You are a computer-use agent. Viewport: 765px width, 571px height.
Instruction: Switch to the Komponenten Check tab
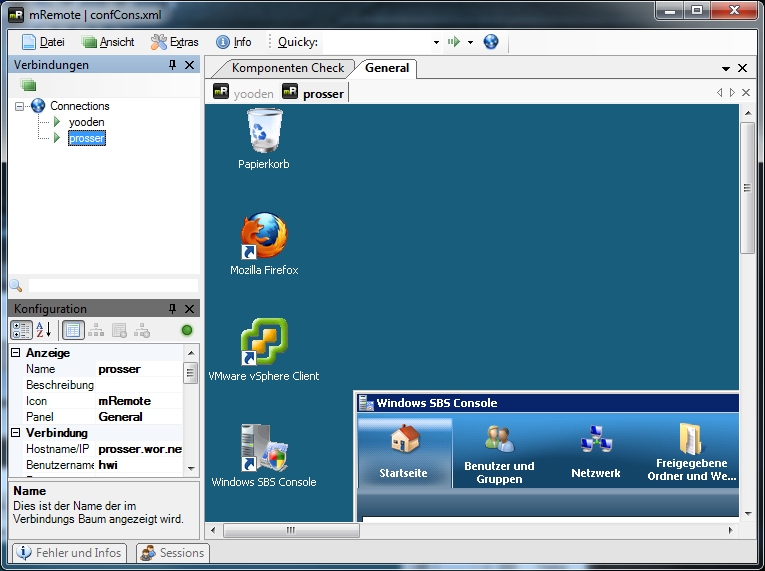(x=287, y=68)
